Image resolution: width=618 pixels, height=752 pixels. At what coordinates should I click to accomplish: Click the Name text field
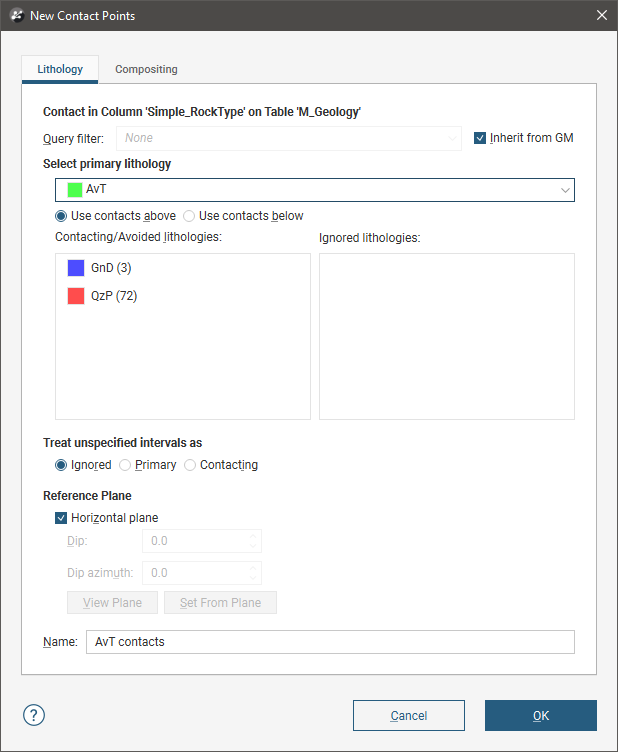330,642
